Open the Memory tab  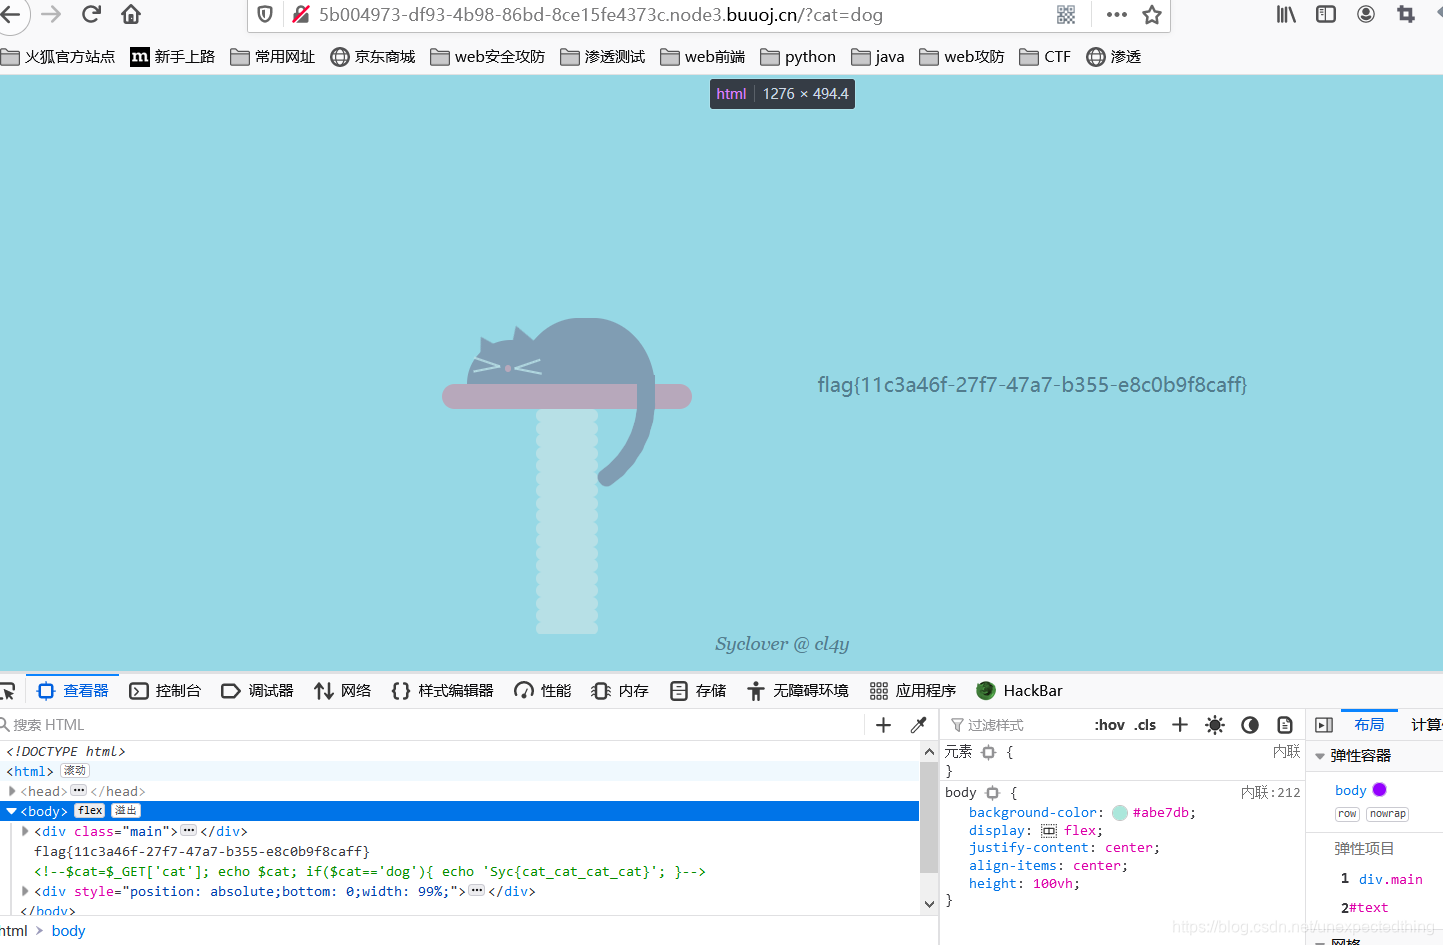pyautogui.click(x=620, y=691)
